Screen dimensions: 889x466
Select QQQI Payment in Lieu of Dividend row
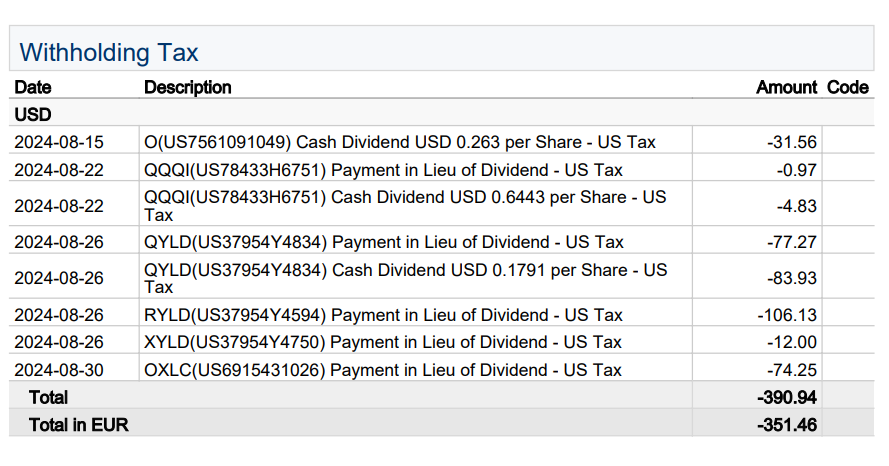[383, 170]
